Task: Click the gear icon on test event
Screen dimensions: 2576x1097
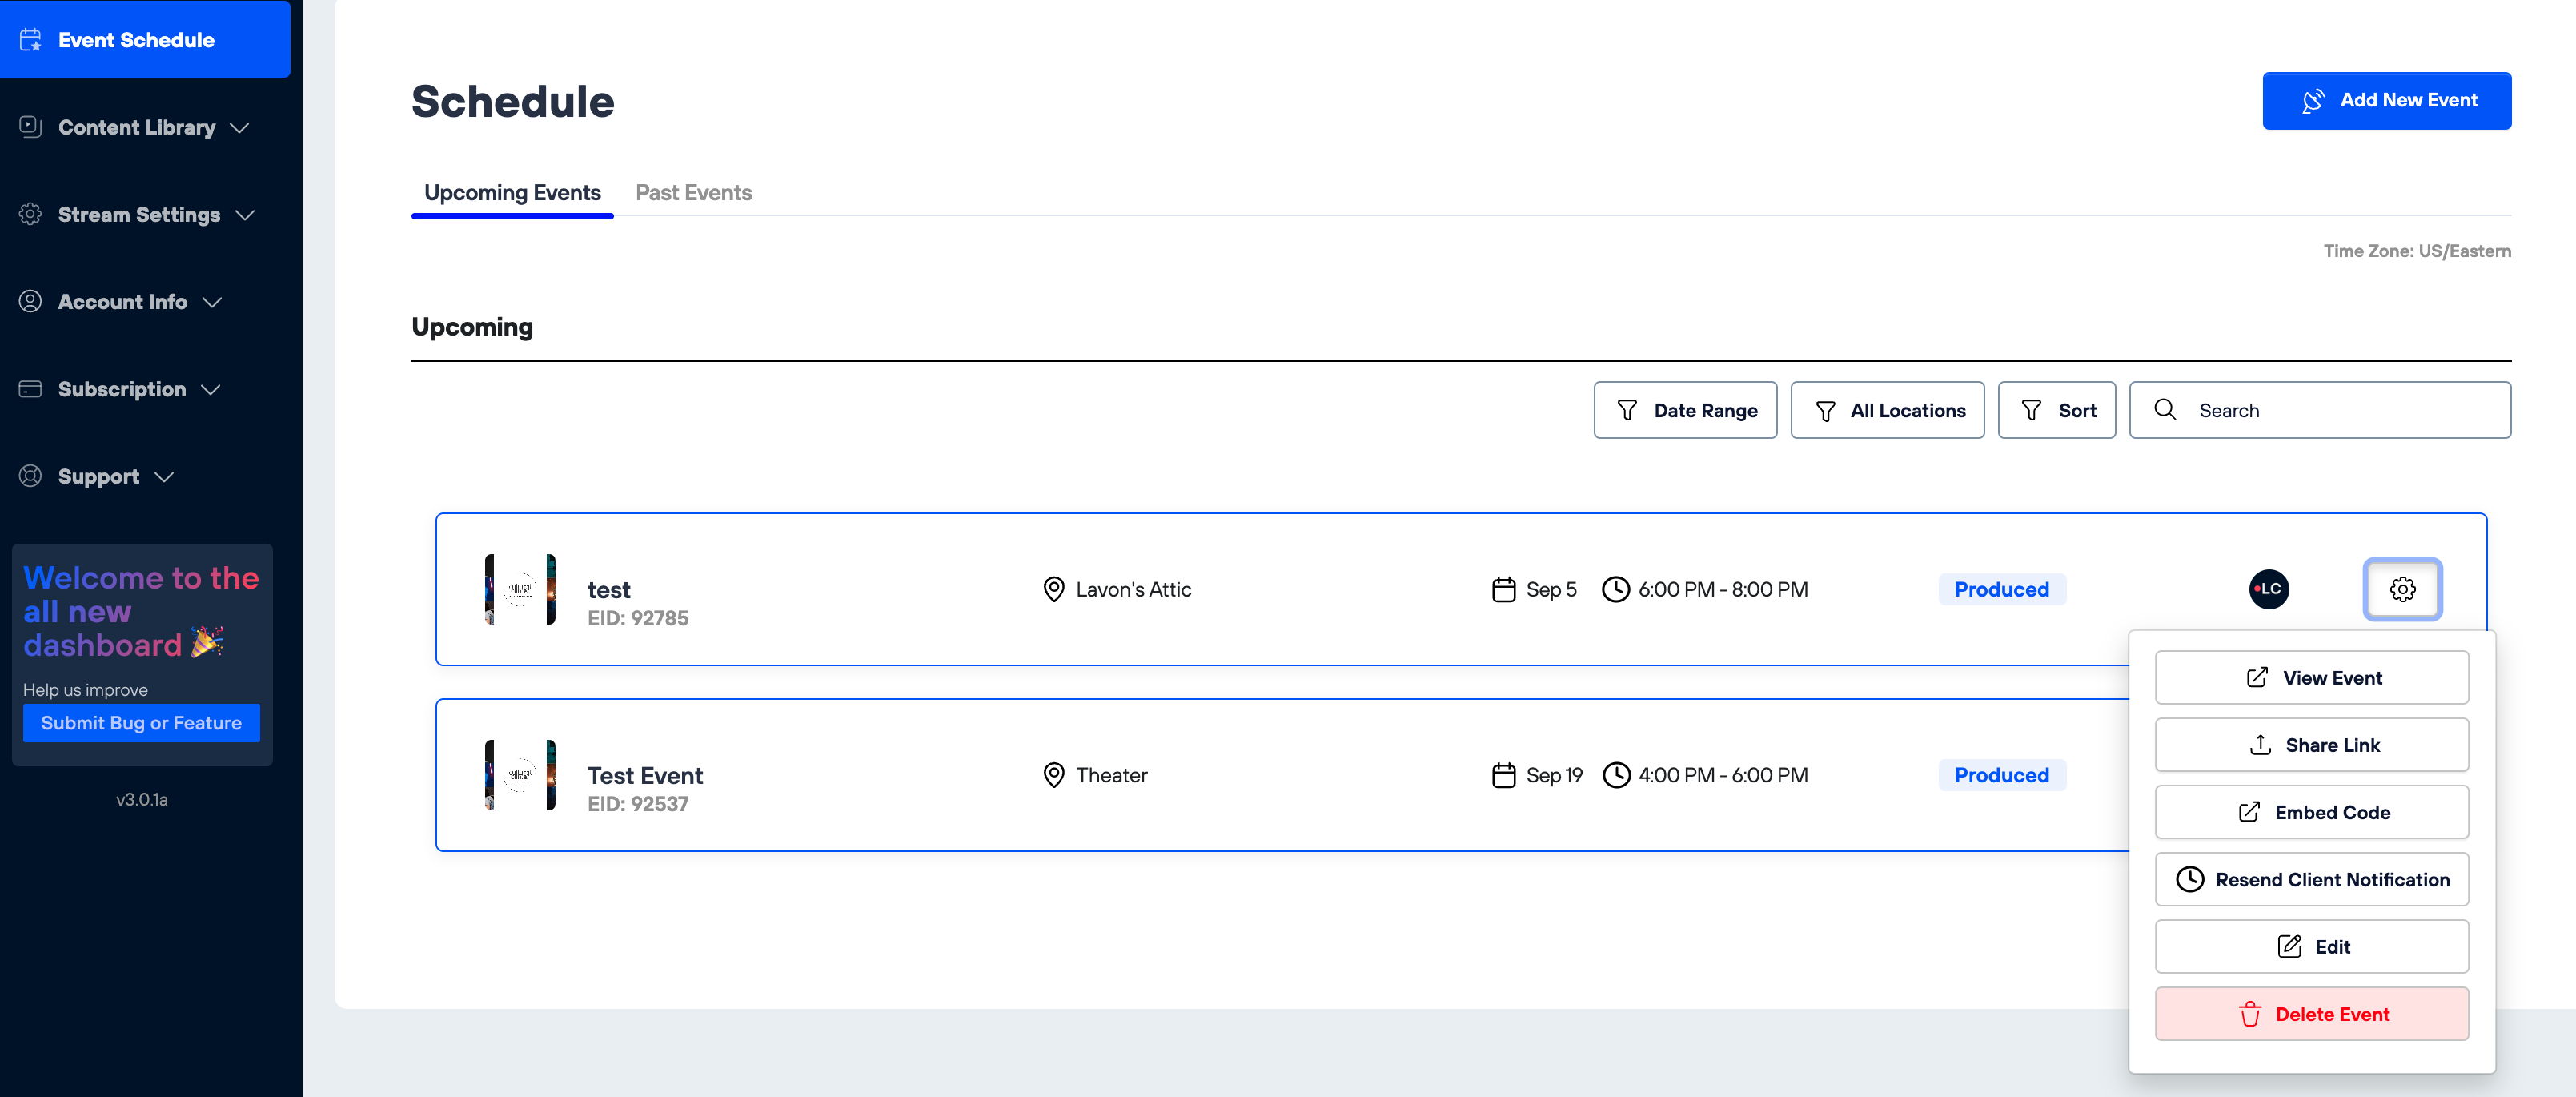Action: (x=2402, y=589)
